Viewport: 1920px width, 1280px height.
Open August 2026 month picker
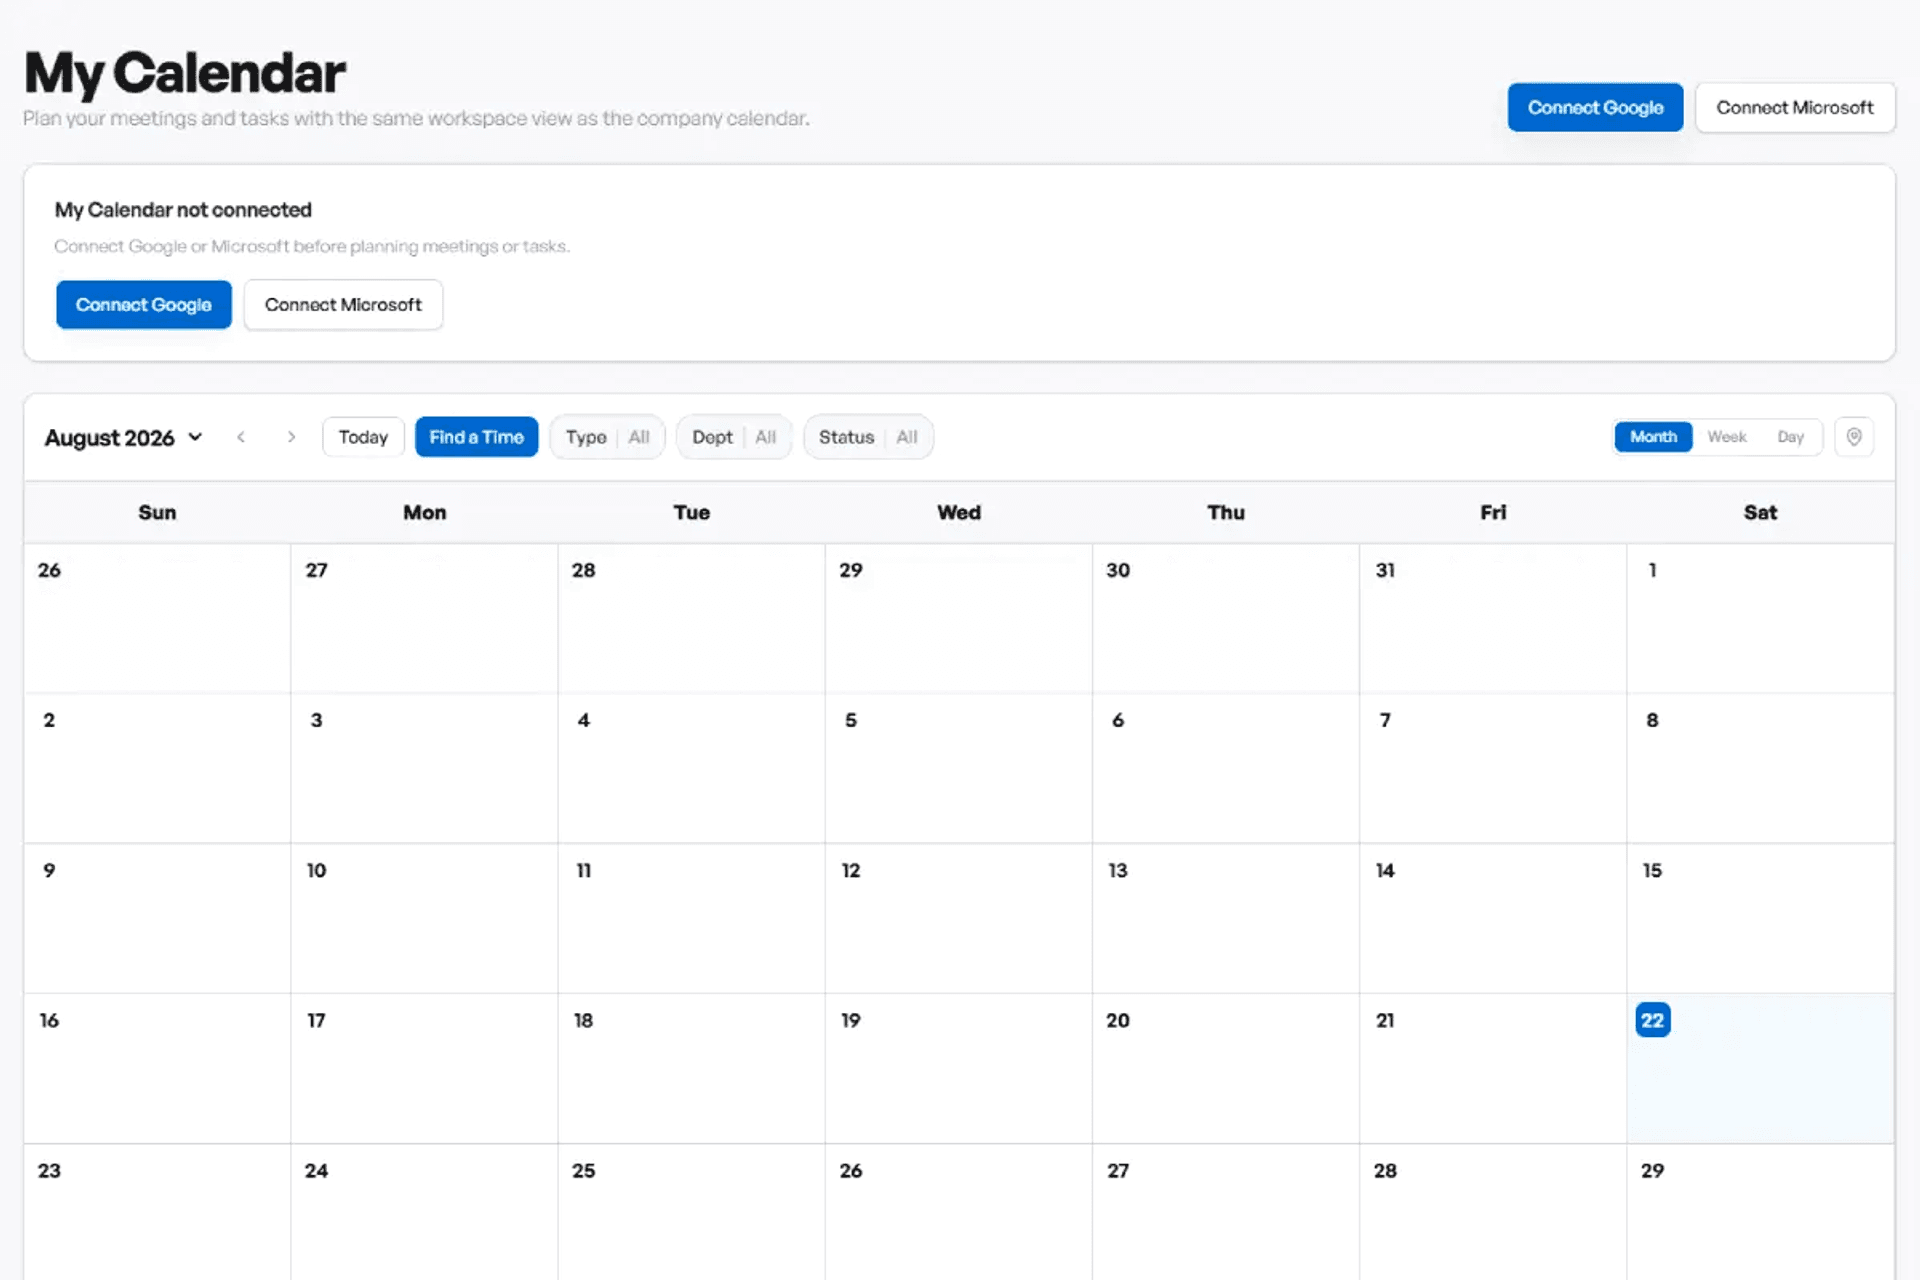pyautogui.click(x=124, y=437)
